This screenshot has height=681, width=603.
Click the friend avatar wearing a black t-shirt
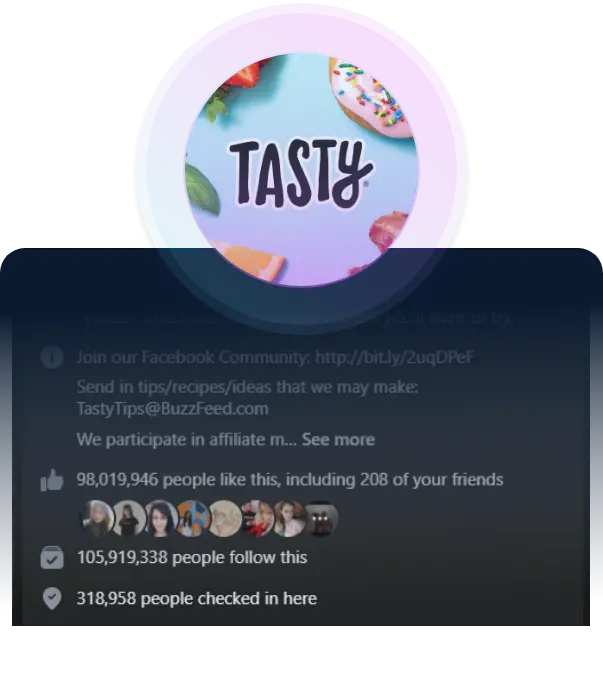click(129, 519)
